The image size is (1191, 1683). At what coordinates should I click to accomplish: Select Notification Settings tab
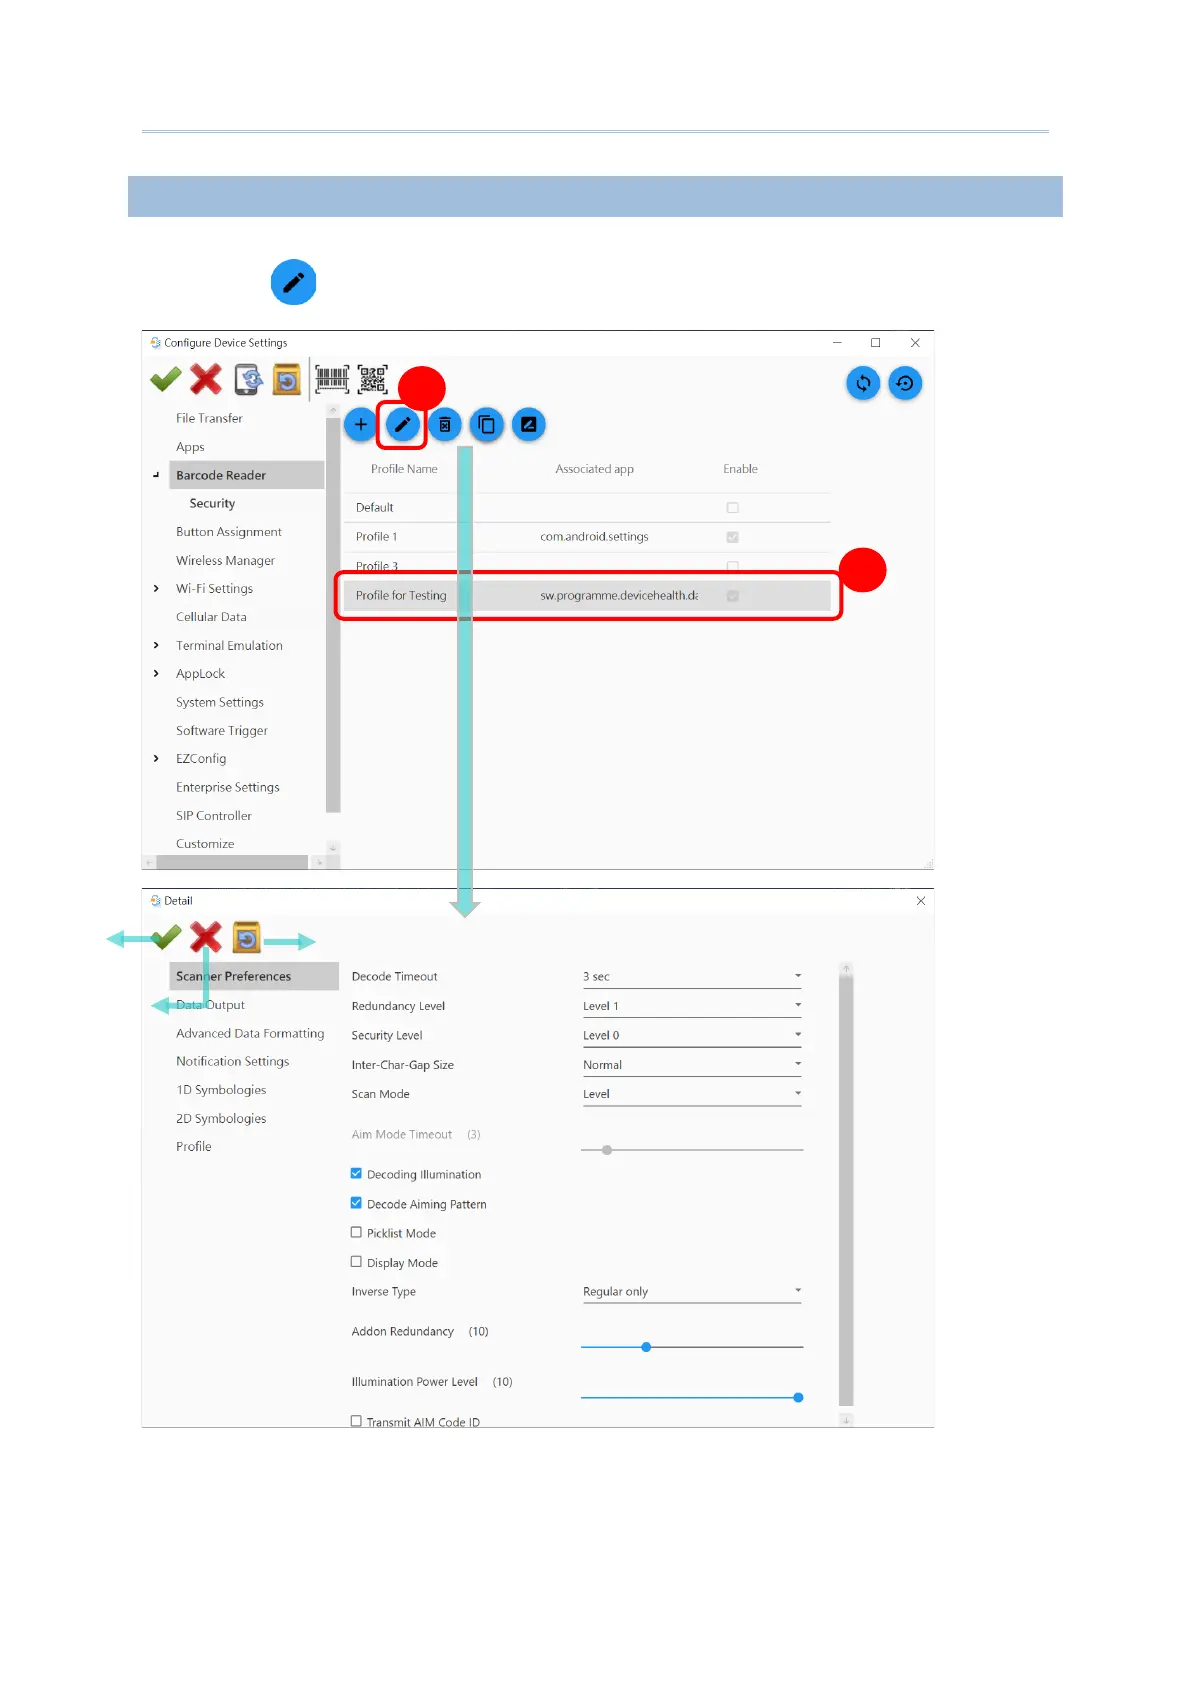click(233, 1062)
